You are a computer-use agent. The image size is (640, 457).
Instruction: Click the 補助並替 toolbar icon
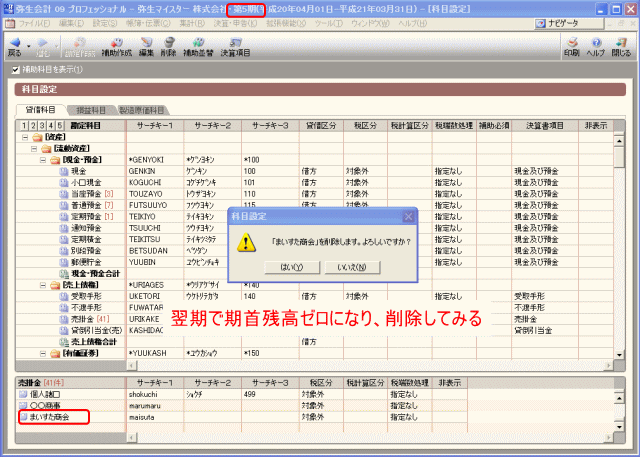pyautogui.click(x=198, y=47)
